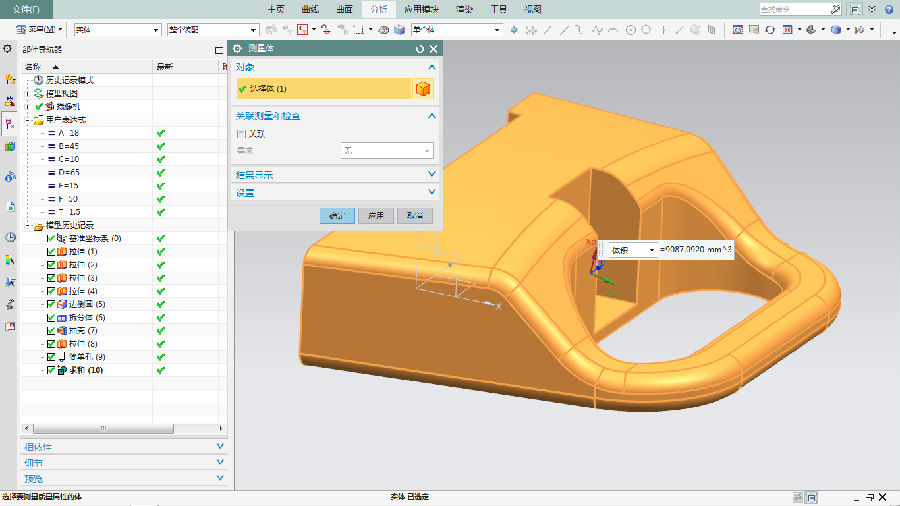Uncheck the extrude (1) feature checkbox

[x=52, y=251]
